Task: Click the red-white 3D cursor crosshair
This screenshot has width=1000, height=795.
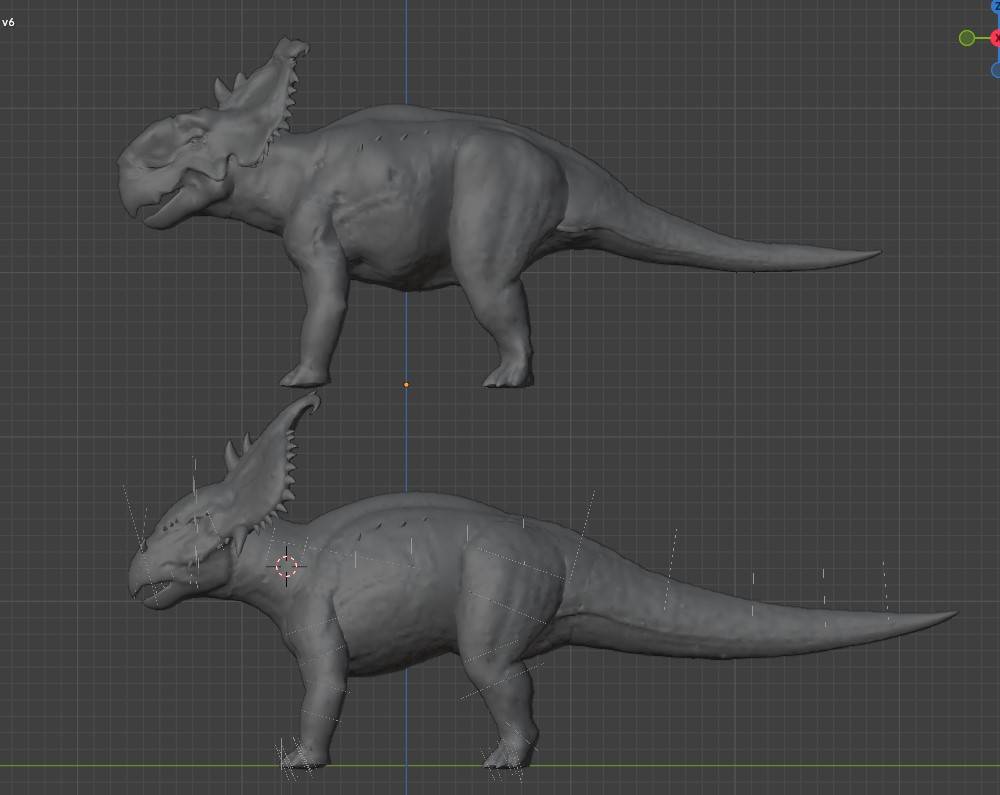Action: [287, 566]
